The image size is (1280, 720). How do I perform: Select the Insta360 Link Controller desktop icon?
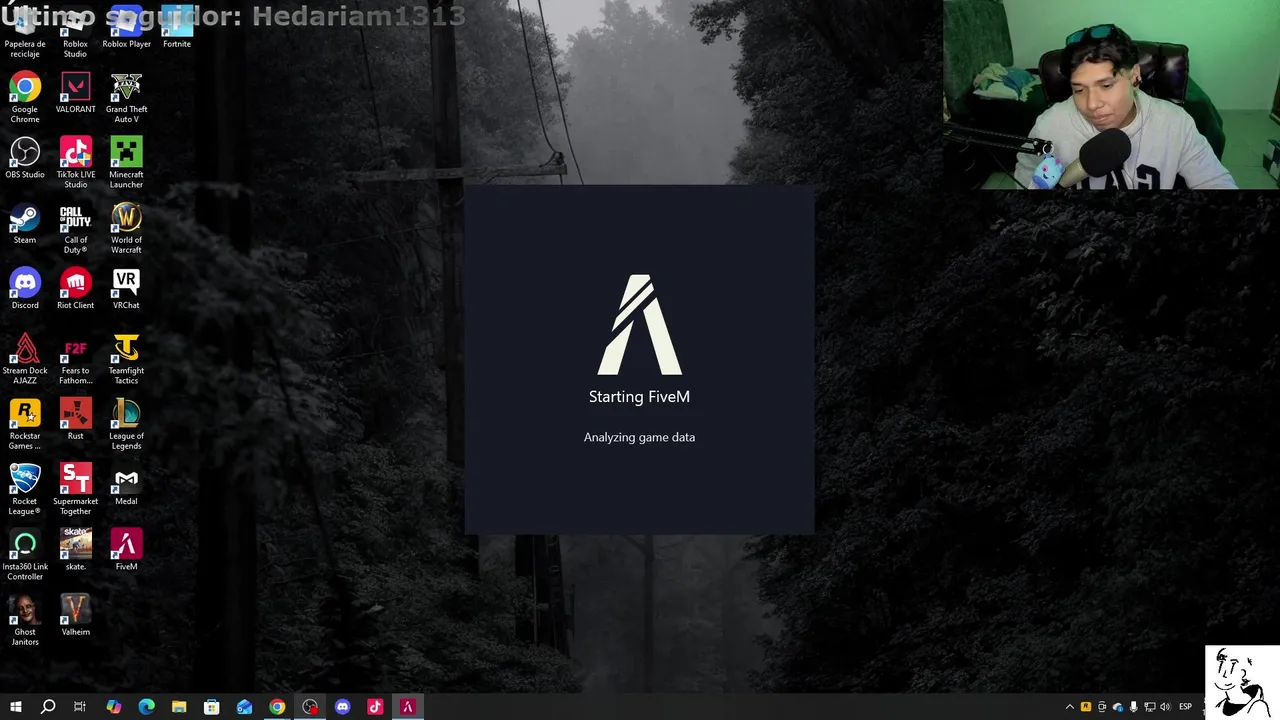pyautogui.click(x=25, y=554)
